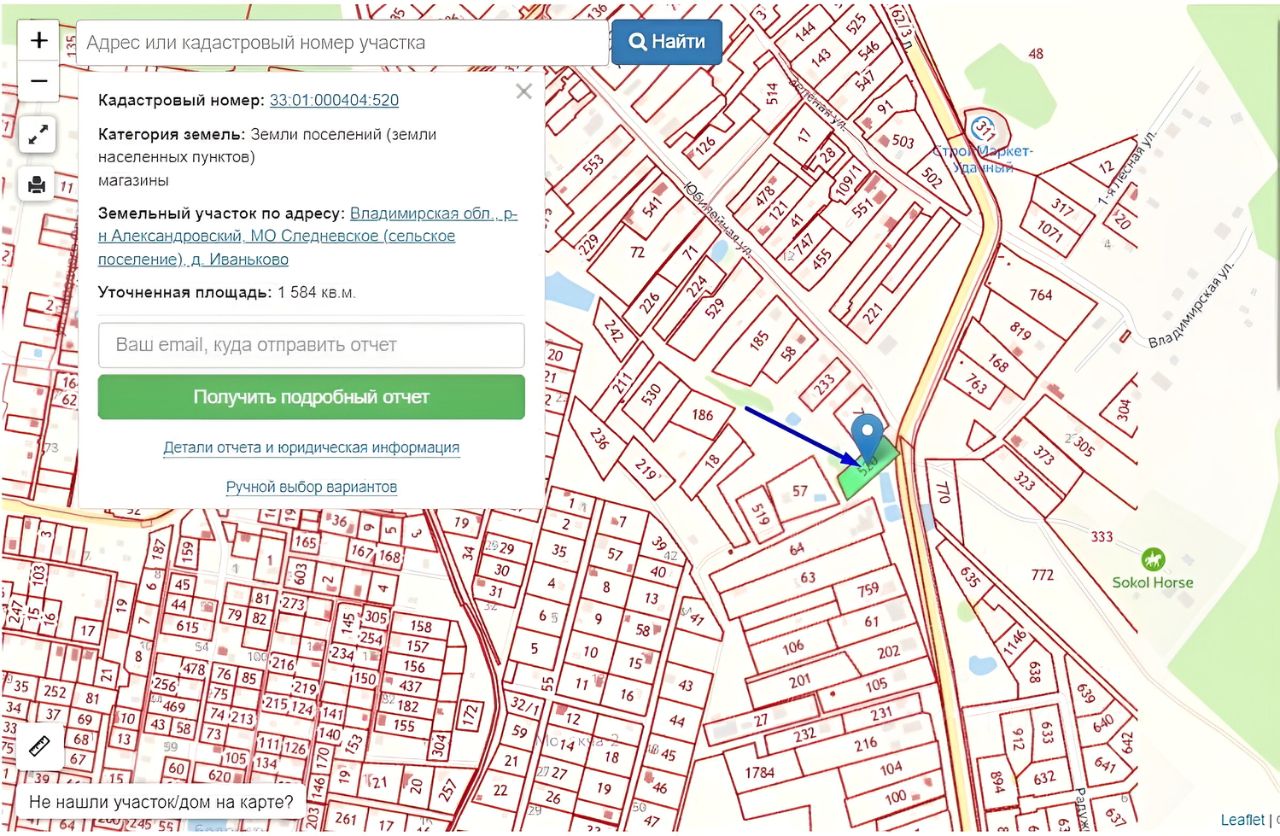Toggle fullscreen map view
Screen dimensions: 1280x836
click(39, 135)
